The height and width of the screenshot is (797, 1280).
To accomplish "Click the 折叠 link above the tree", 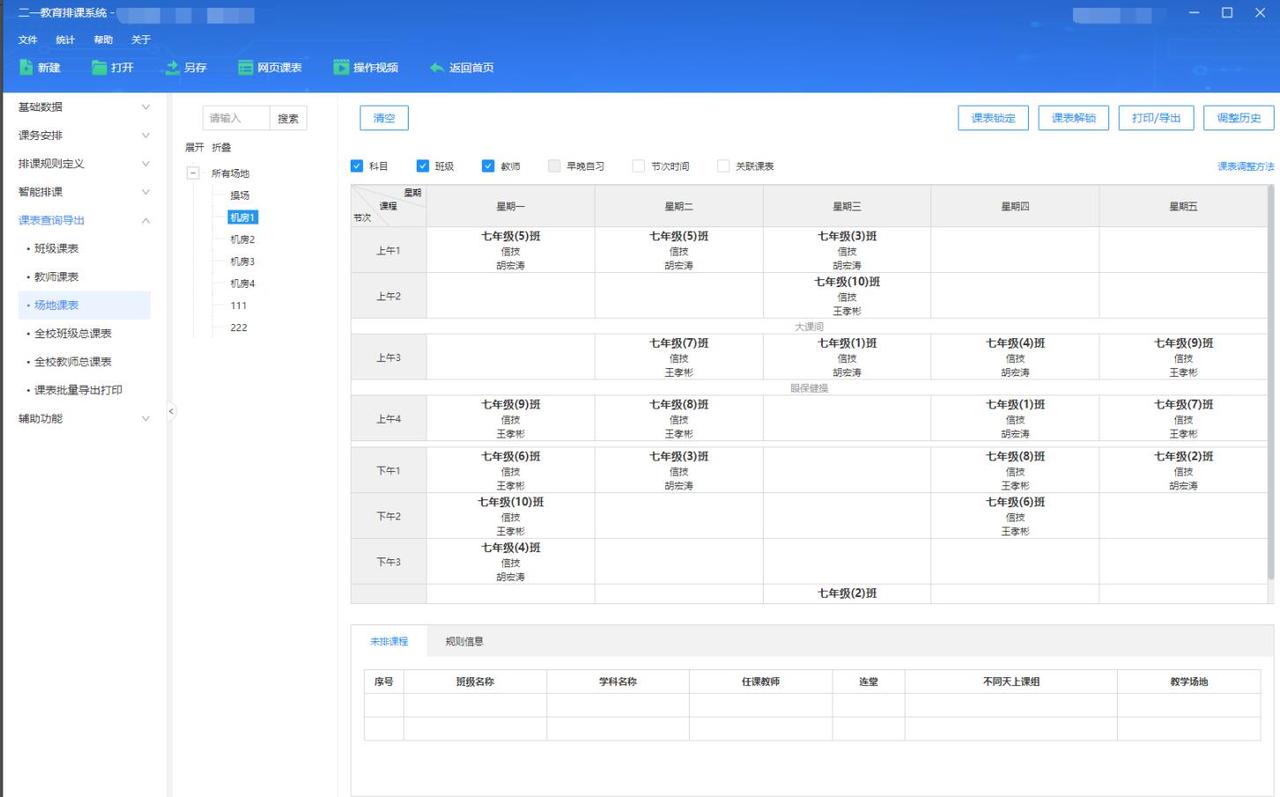I will [x=221, y=147].
